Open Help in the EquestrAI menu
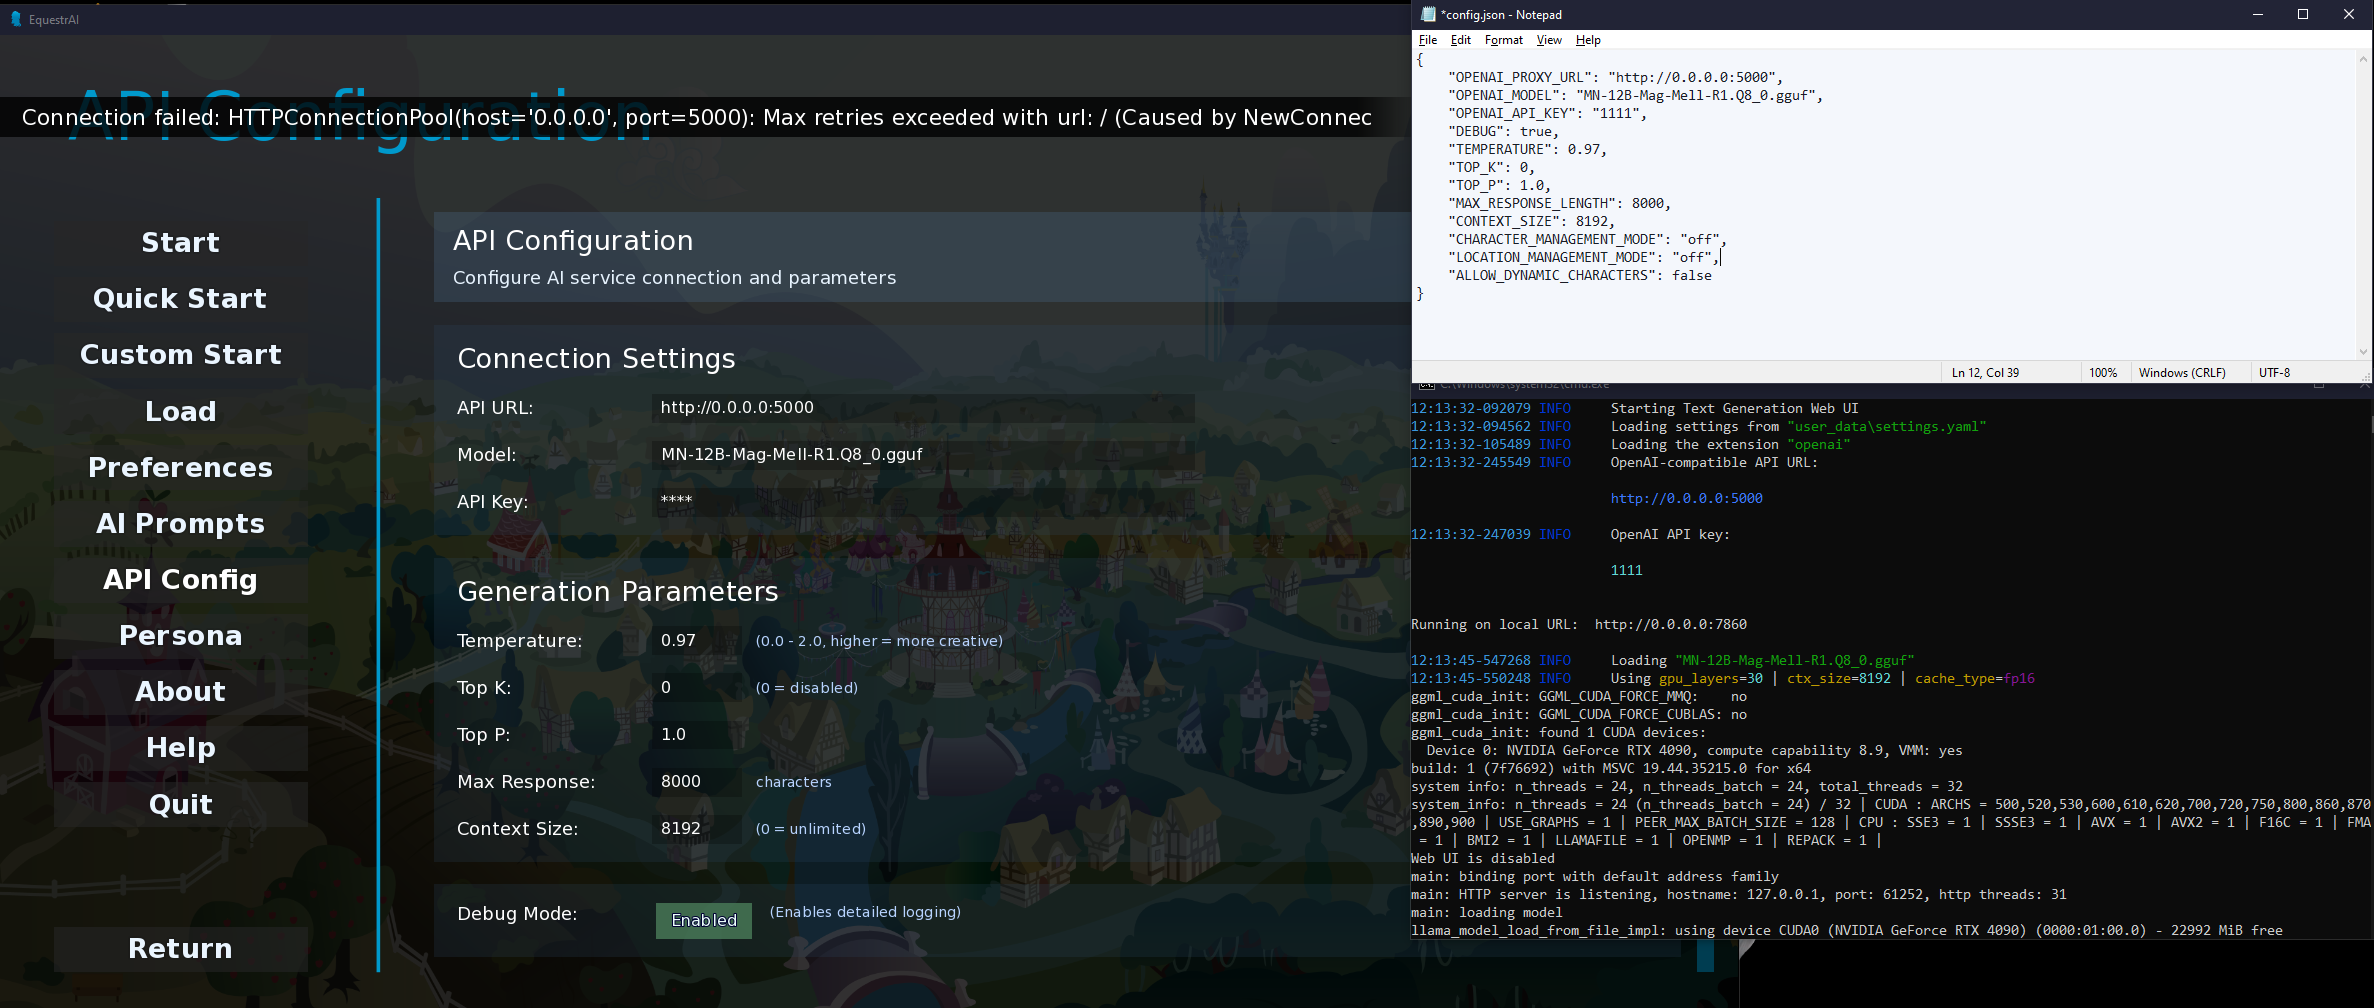2374x1008 pixels. click(x=181, y=748)
